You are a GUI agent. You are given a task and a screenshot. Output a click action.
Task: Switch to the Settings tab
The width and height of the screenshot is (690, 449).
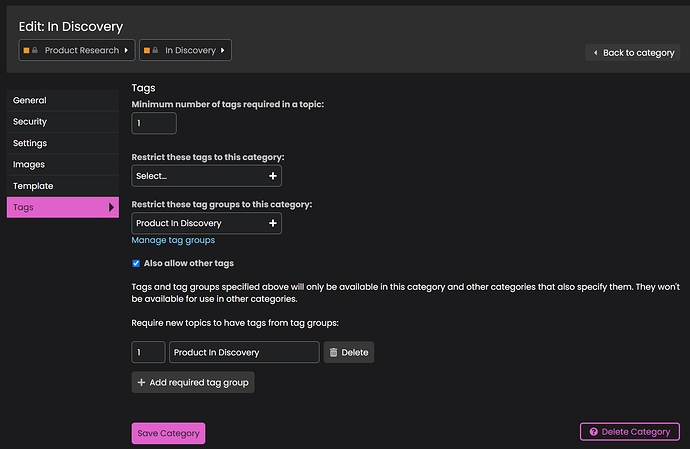point(63,143)
